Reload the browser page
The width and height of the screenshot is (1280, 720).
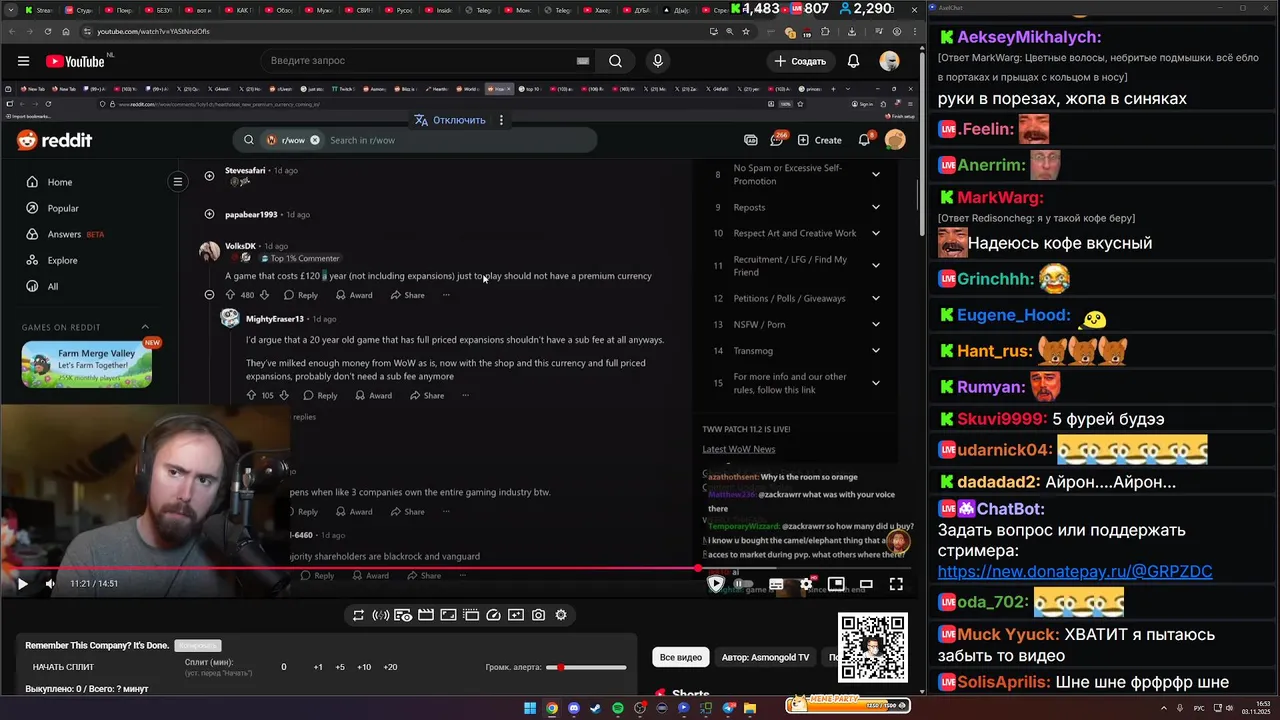click(x=47, y=31)
